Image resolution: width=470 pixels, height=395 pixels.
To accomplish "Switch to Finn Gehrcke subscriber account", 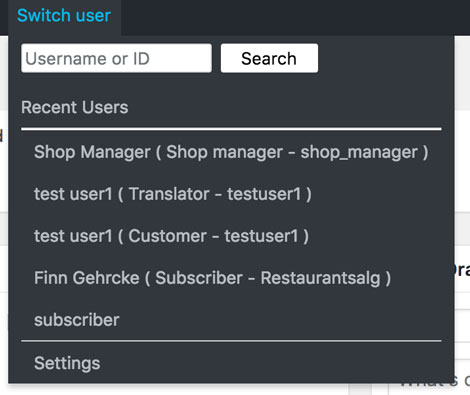I will 212,278.
